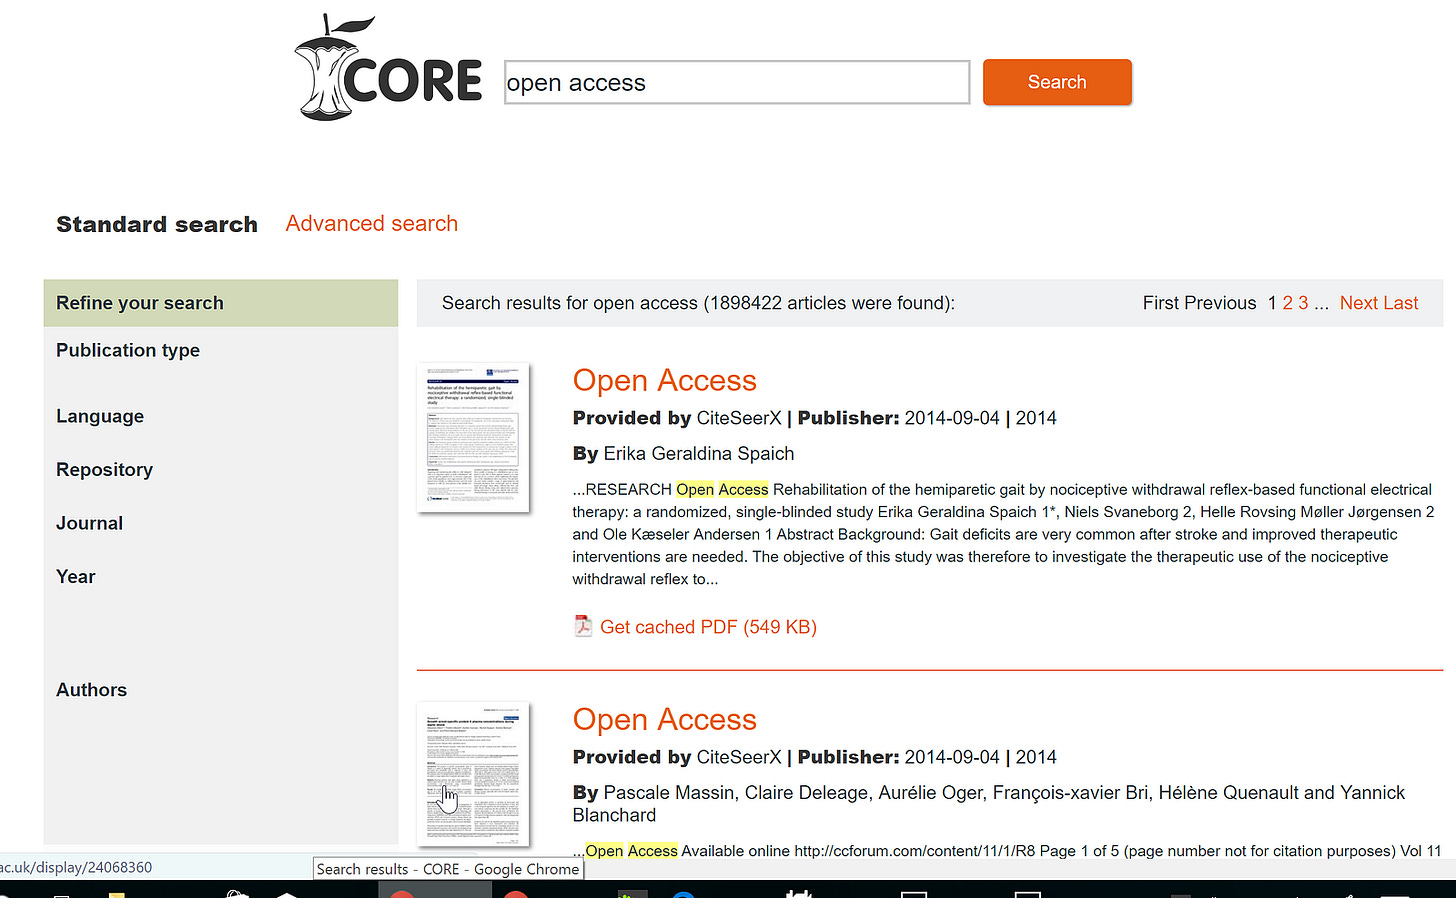This screenshot has width=1456, height=898.
Task: Click the Pascale Massin authors line
Action: tap(989, 804)
